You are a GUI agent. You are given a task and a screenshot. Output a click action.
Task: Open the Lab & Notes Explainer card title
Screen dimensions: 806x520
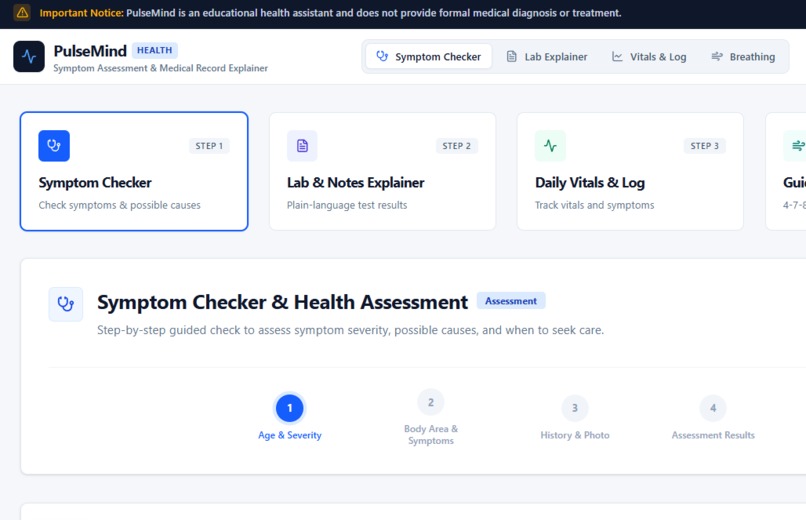(x=356, y=182)
